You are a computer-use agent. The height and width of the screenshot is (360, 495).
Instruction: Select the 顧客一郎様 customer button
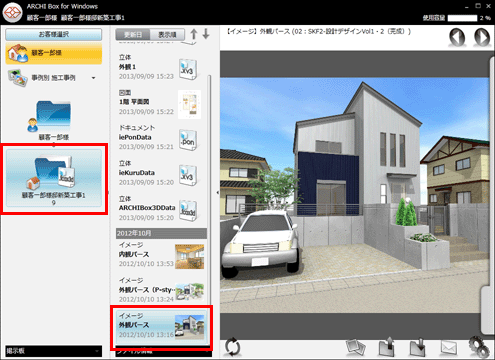54,53
